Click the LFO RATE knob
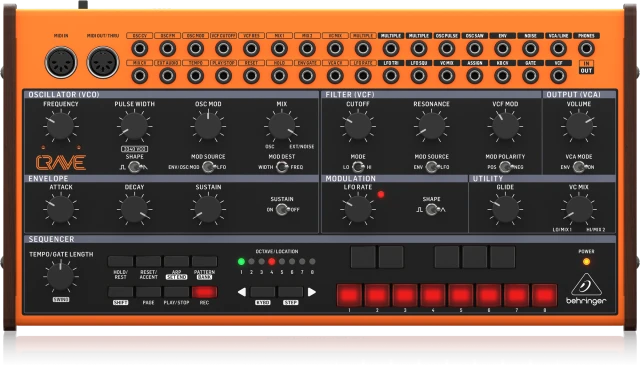640x366 pixels. tap(358, 209)
